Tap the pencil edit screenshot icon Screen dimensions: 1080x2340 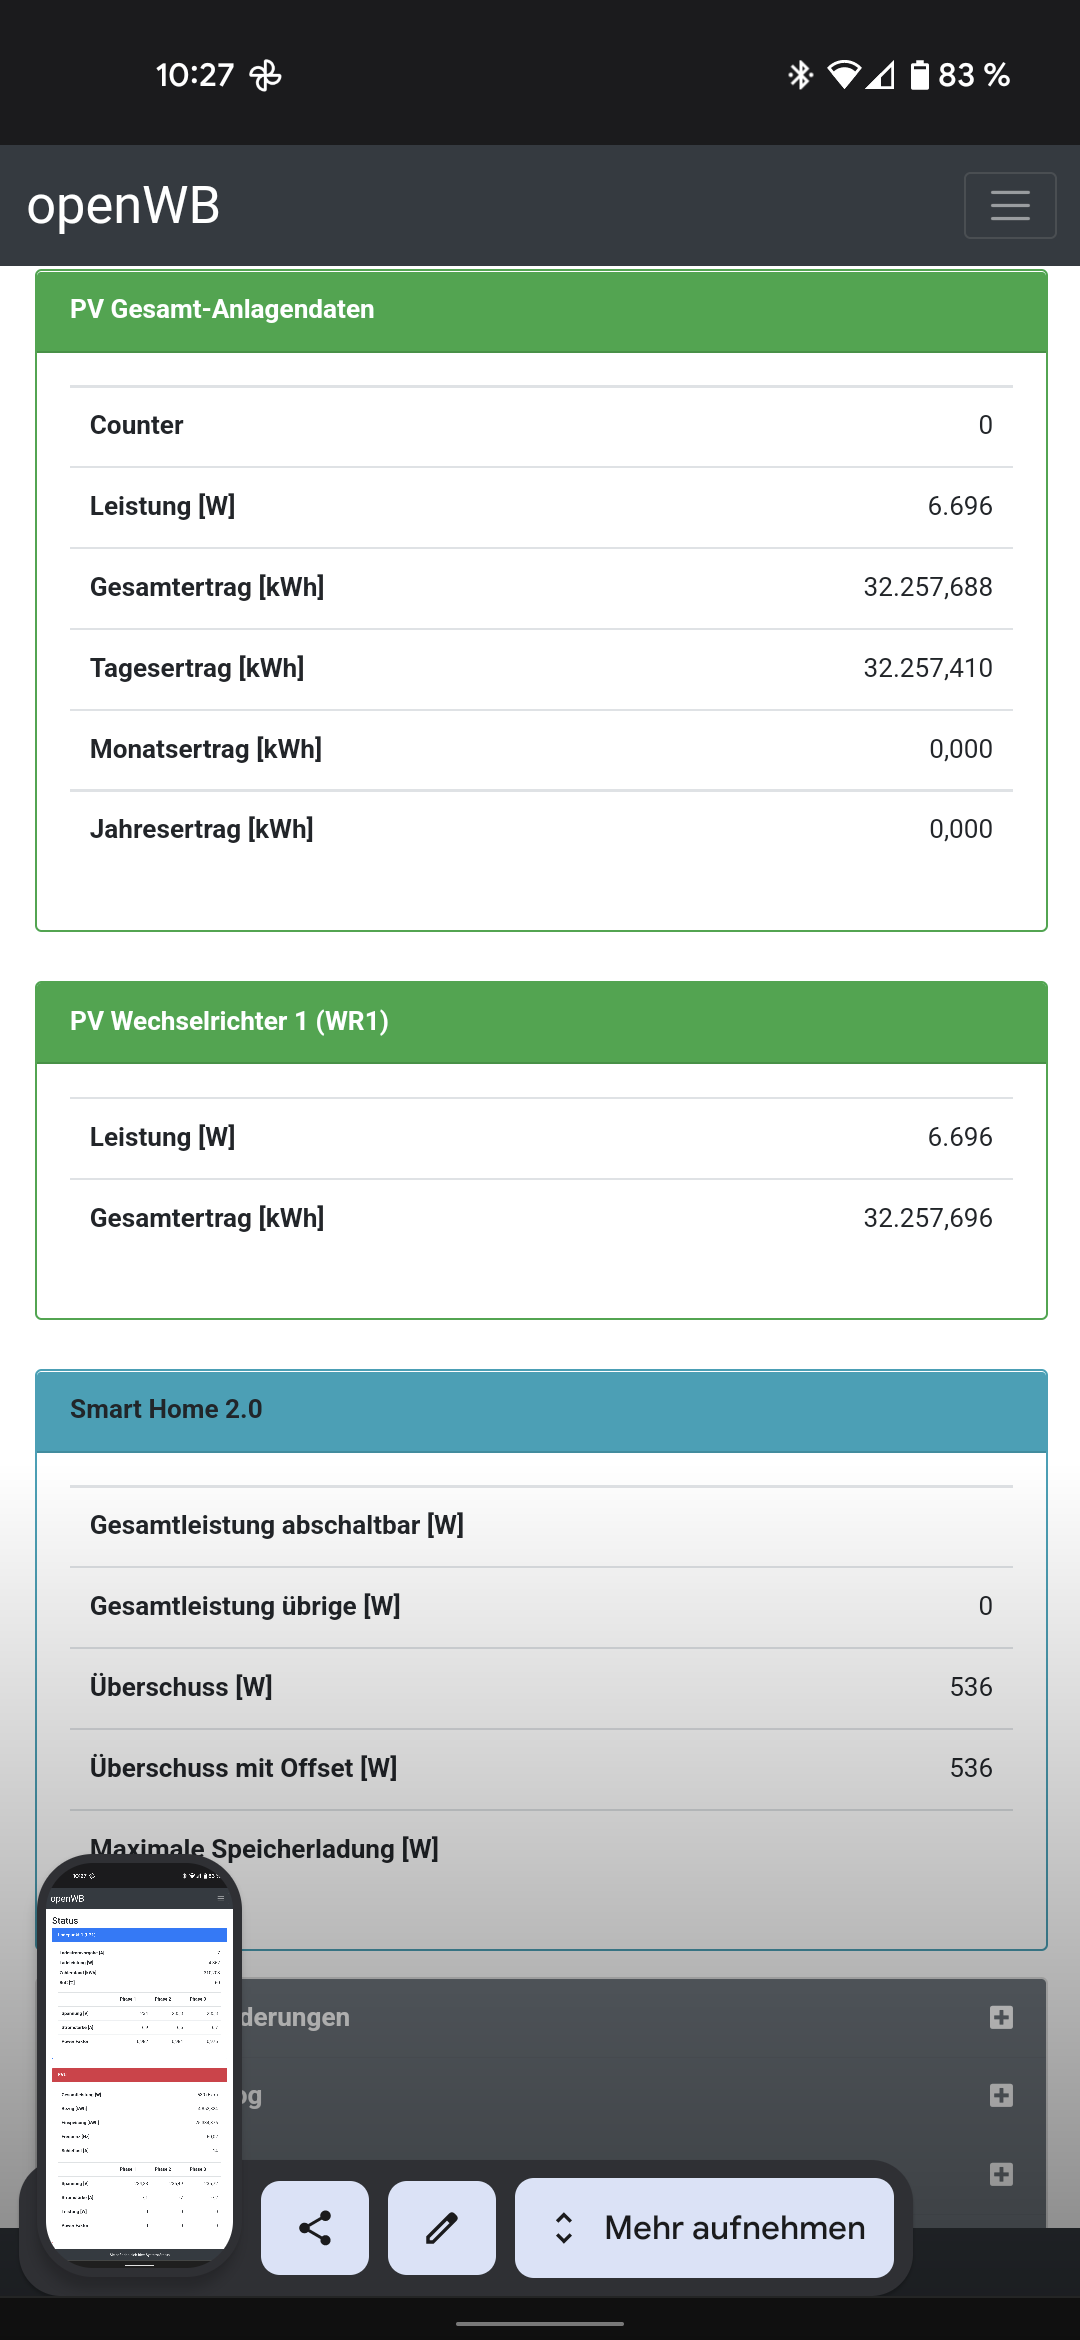(x=441, y=2228)
